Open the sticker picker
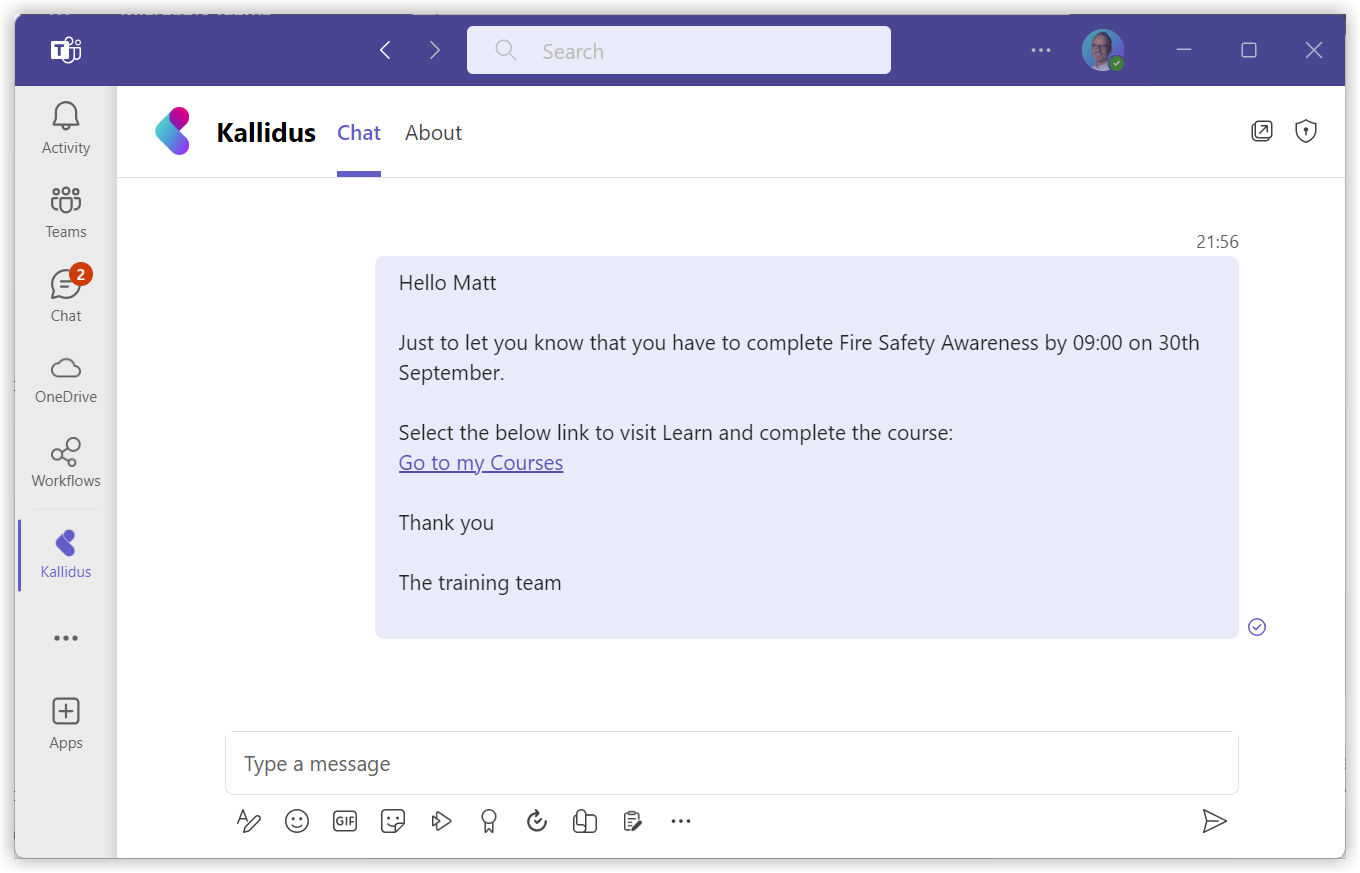Viewport: 1360px width, 873px height. pos(393,821)
